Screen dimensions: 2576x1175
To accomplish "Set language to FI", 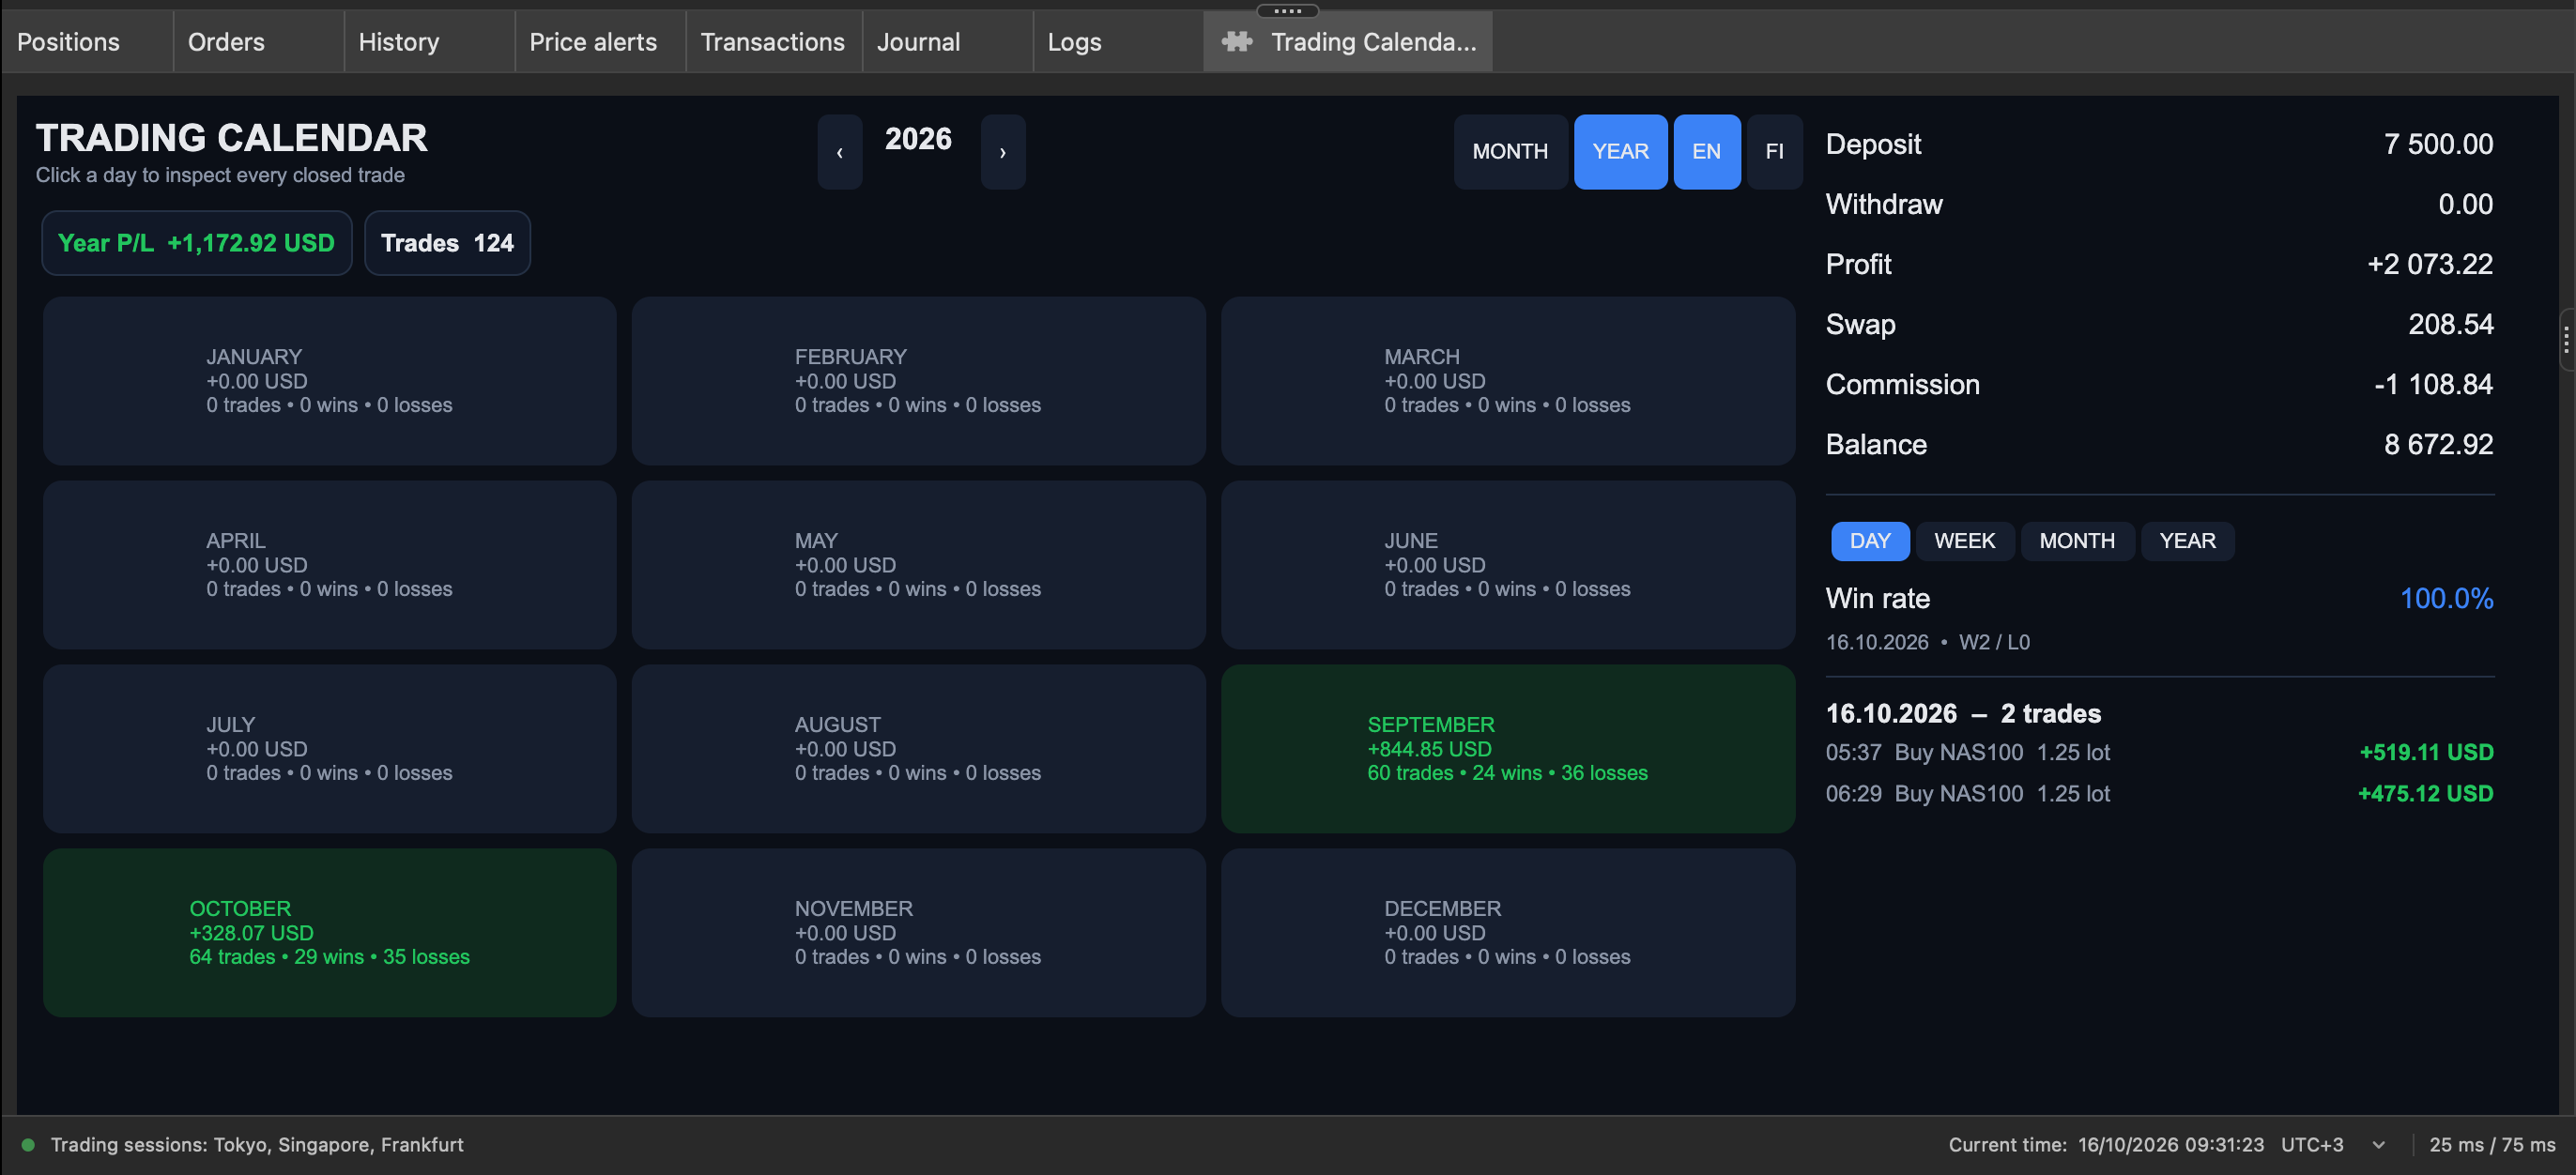I will tap(1774, 152).
